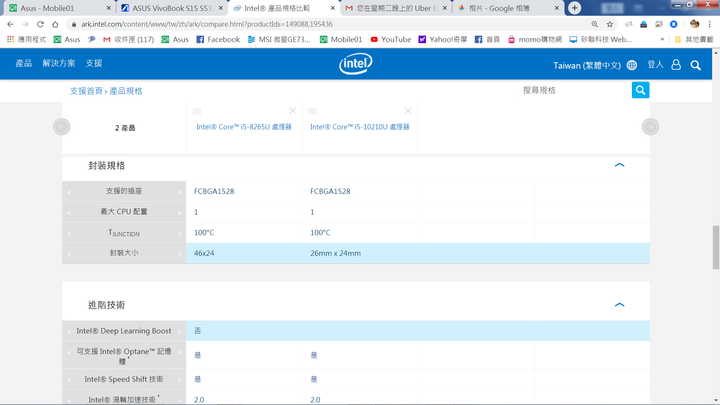Screen dimensions: 720x405
Task: Reload the page with refresh icon
Action: (x=40, y=24)
